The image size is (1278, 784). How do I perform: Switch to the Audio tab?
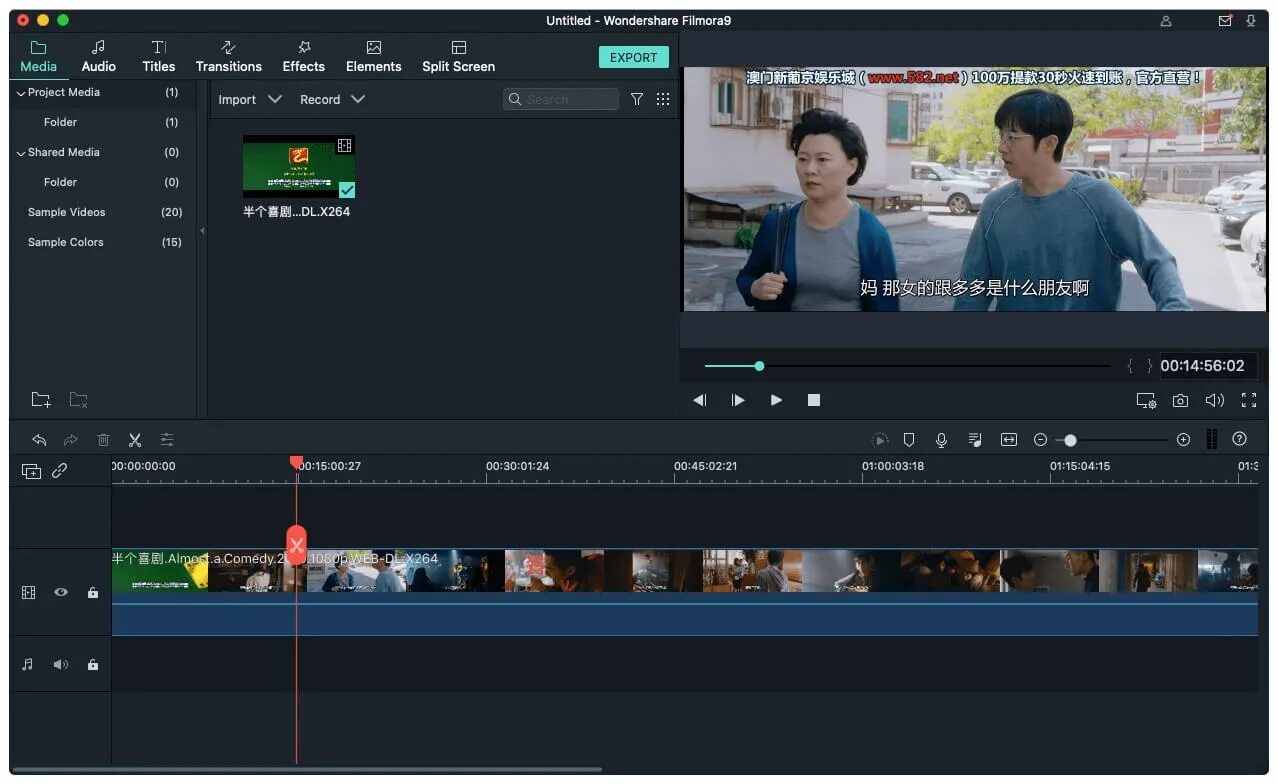(x=98, y=57)
